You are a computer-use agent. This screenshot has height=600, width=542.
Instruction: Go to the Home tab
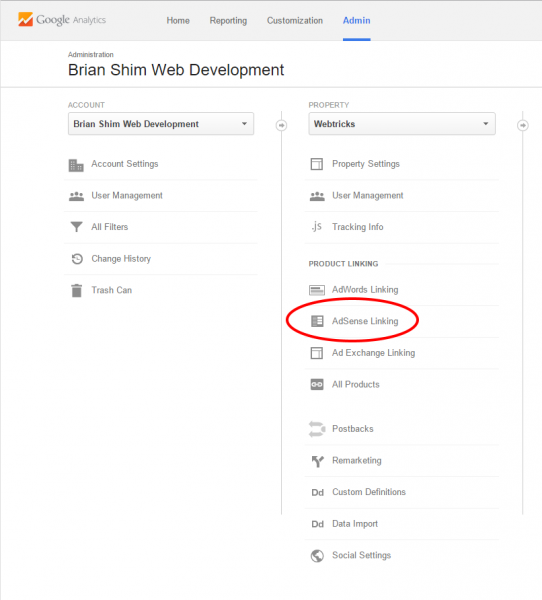point(178,21)
